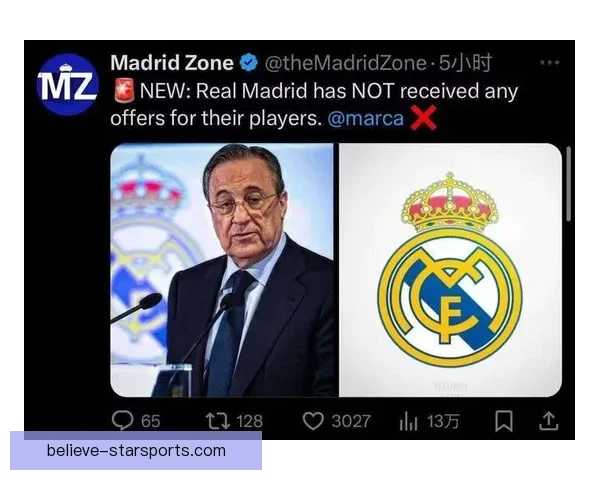
Task: Click the 5小时 timestamp
Action: (465, 63)
